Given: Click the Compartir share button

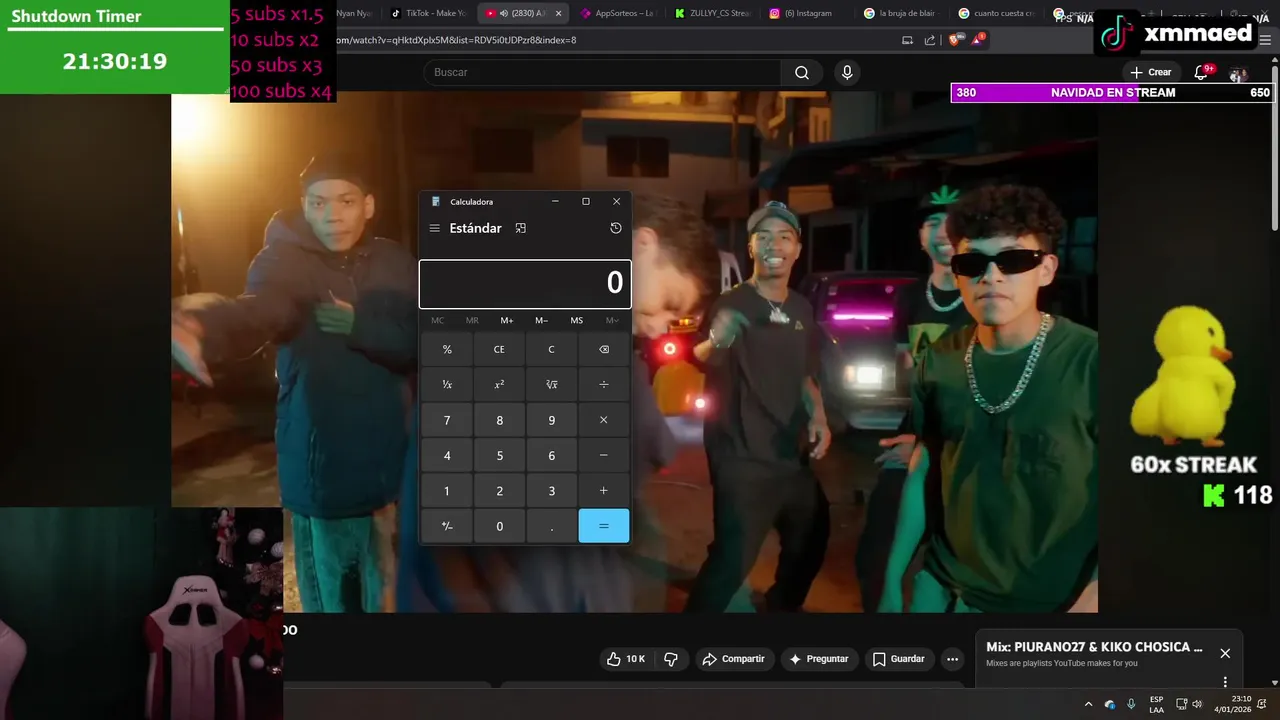Looking at the screenshot, I should [x=733, y=659].
